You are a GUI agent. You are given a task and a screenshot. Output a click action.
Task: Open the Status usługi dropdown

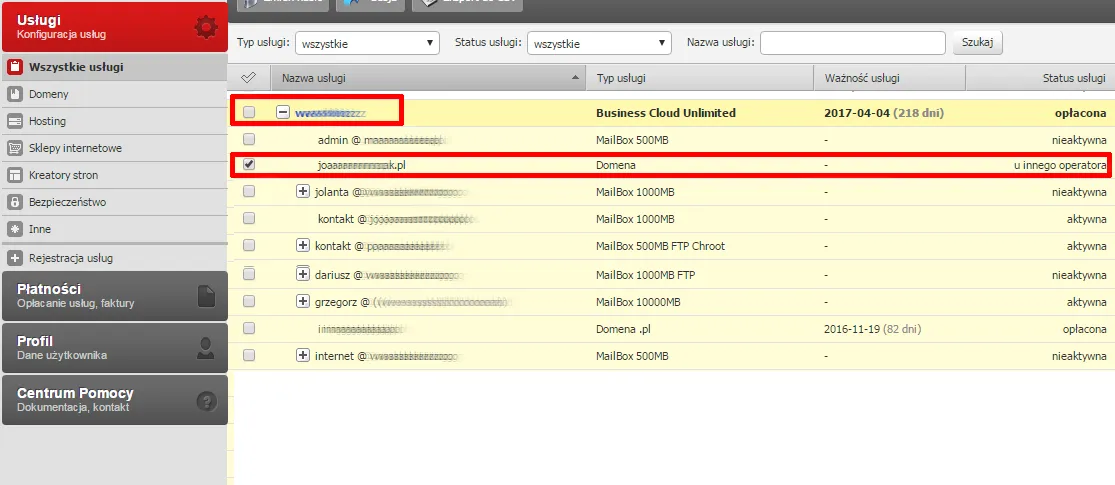(599, 44)
